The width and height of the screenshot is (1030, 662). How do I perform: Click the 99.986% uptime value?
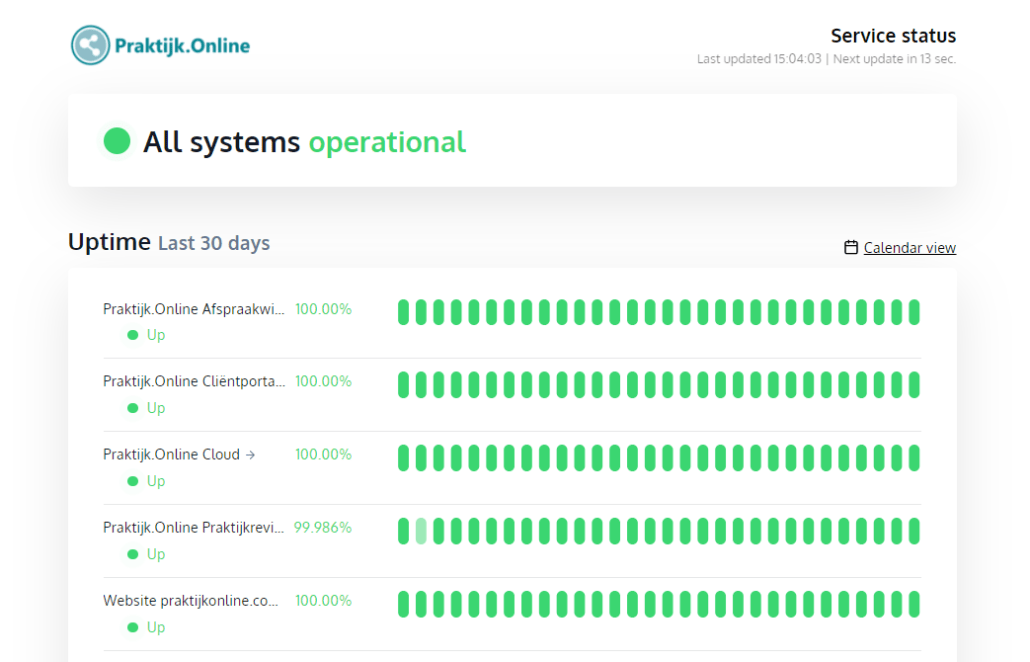323,527
